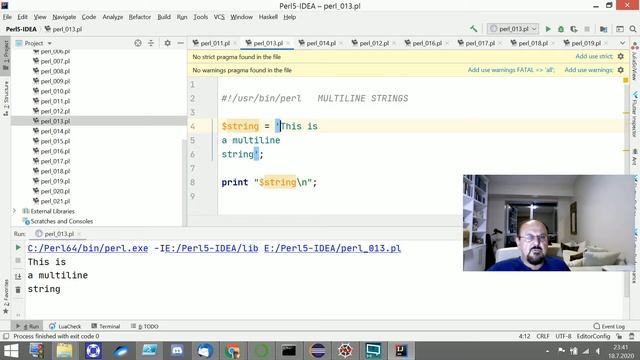
Task: Close the perl_013.pl editor tab
Action: coord(288,43)
